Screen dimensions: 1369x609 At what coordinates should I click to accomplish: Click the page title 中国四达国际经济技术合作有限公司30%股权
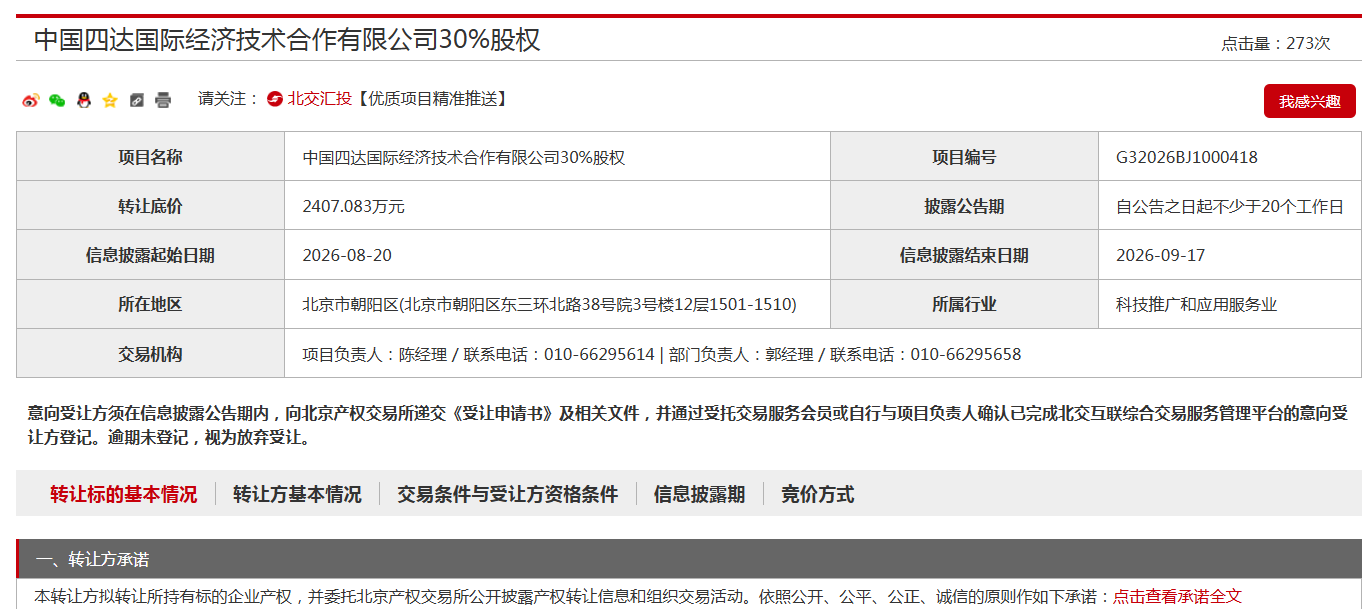coord(287,39)
